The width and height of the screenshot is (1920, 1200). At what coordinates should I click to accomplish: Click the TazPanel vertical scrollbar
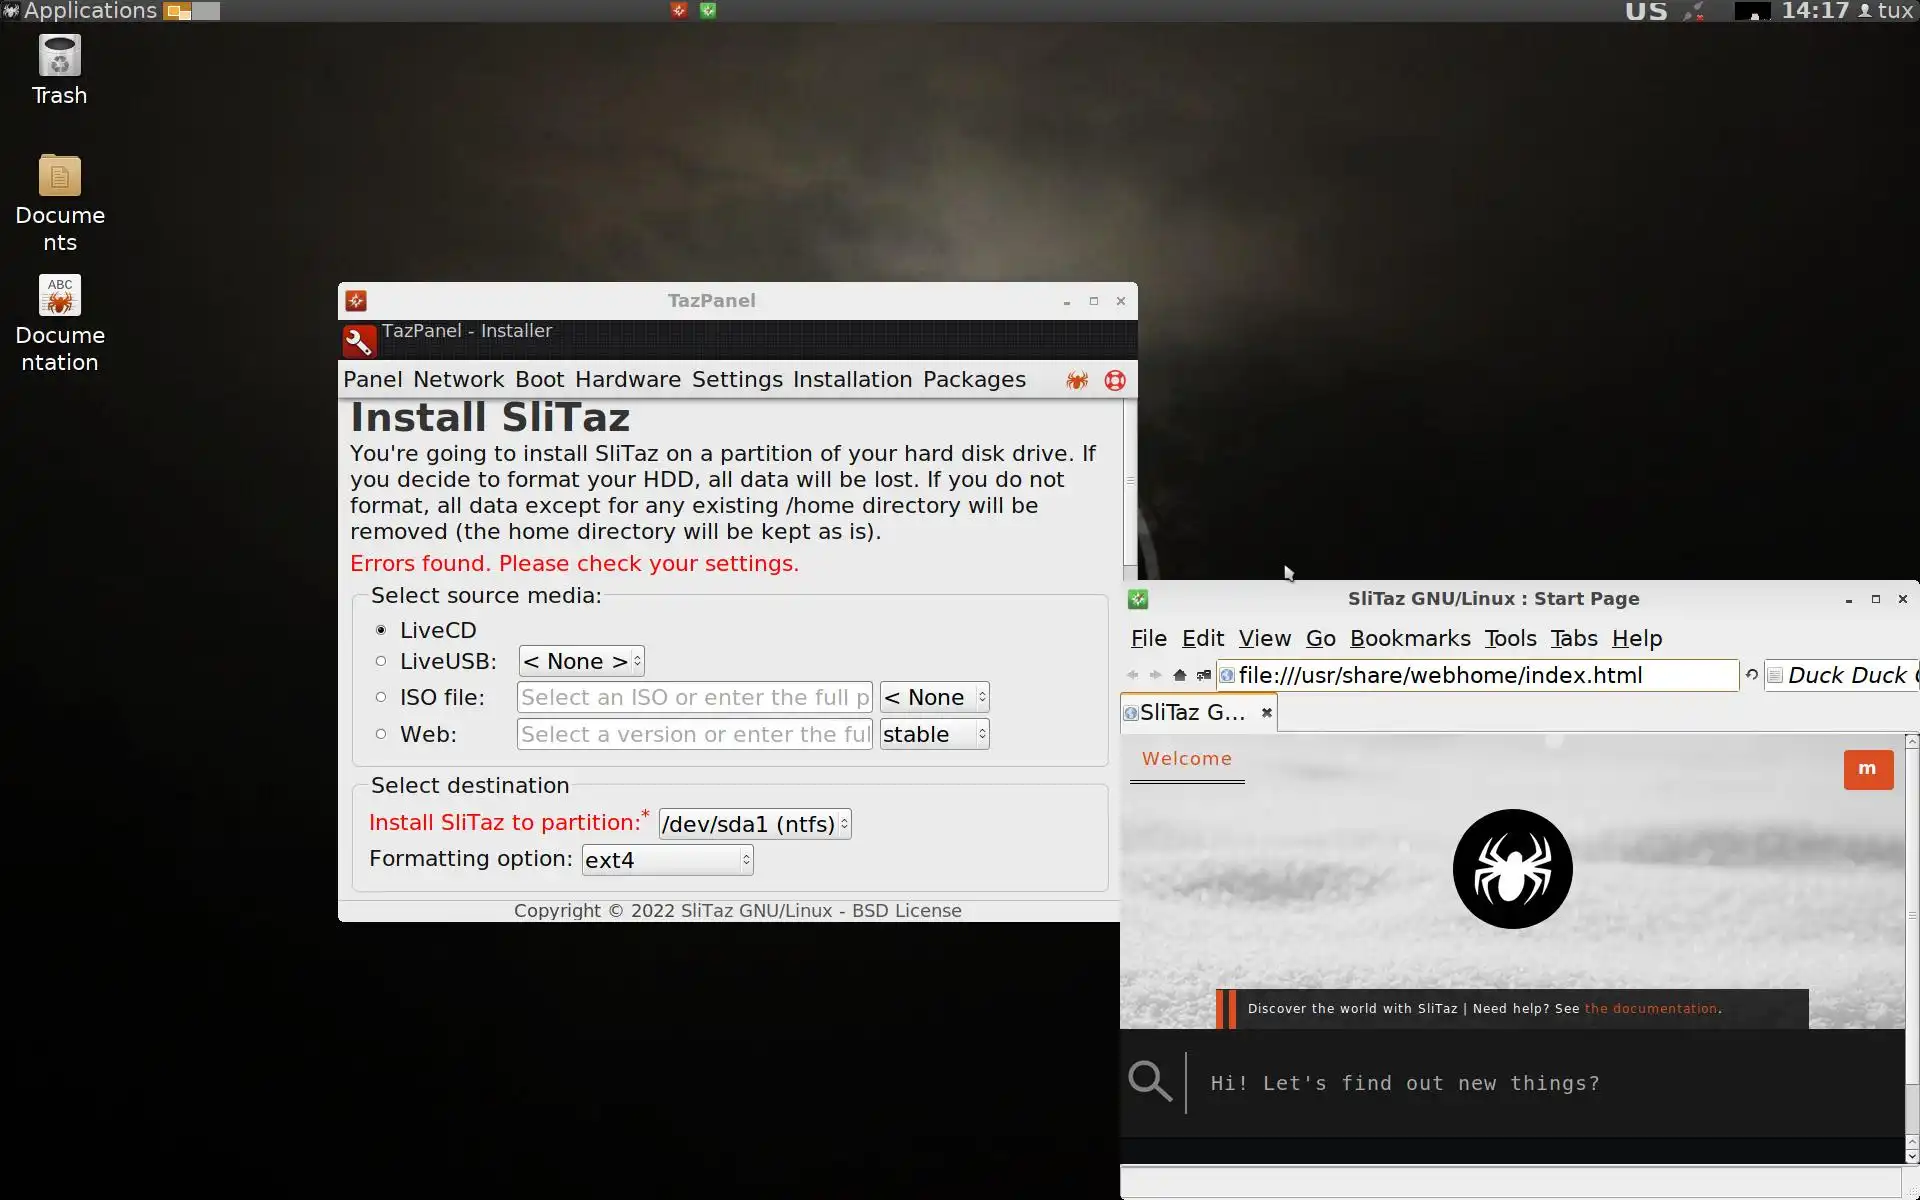click(x=1130, y=482)
